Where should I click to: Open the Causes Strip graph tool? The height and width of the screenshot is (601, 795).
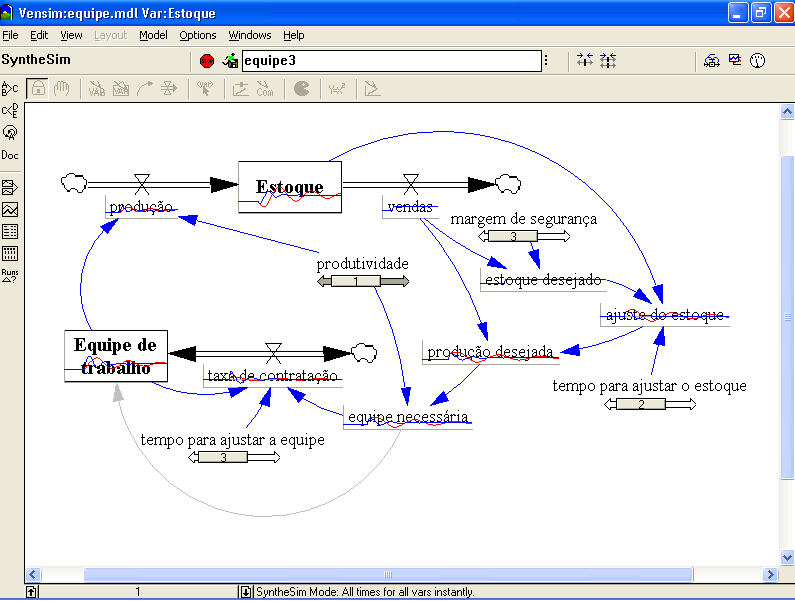pos(10,188)
